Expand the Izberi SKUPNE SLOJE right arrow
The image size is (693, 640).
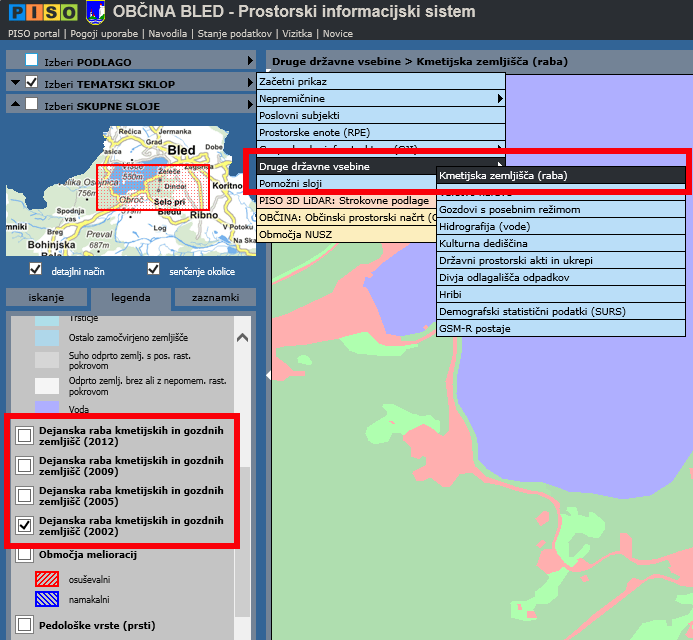click(250, 105)
